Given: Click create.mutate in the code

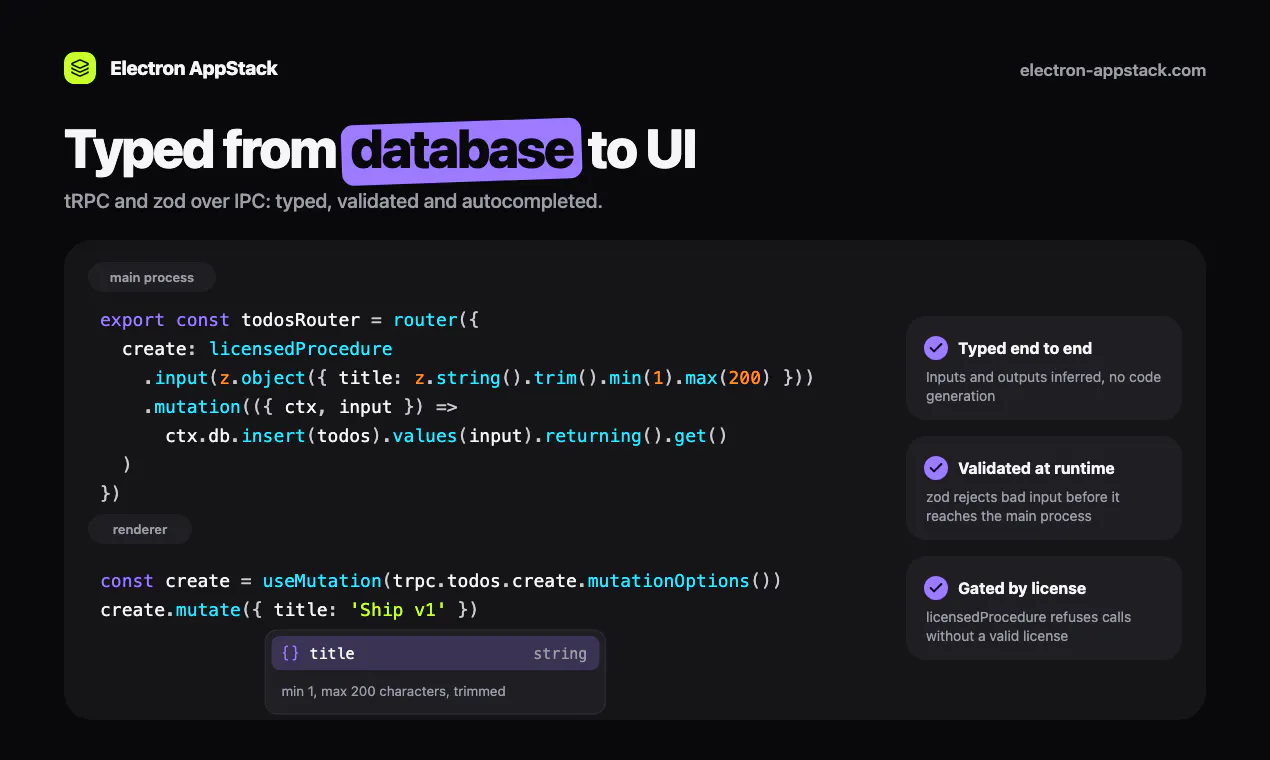Looking at the screenshot, I should 171,610.
